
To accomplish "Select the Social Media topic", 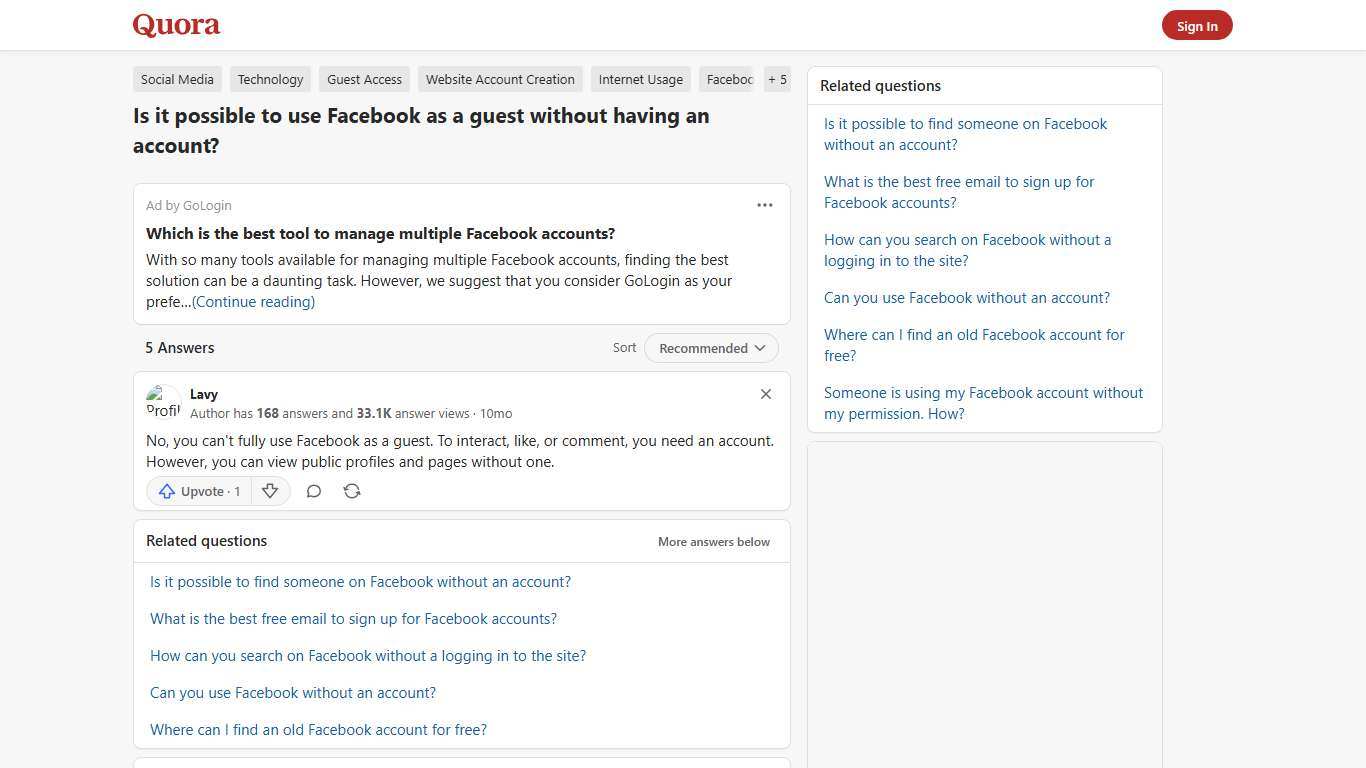I will click(x=177, y=79).
